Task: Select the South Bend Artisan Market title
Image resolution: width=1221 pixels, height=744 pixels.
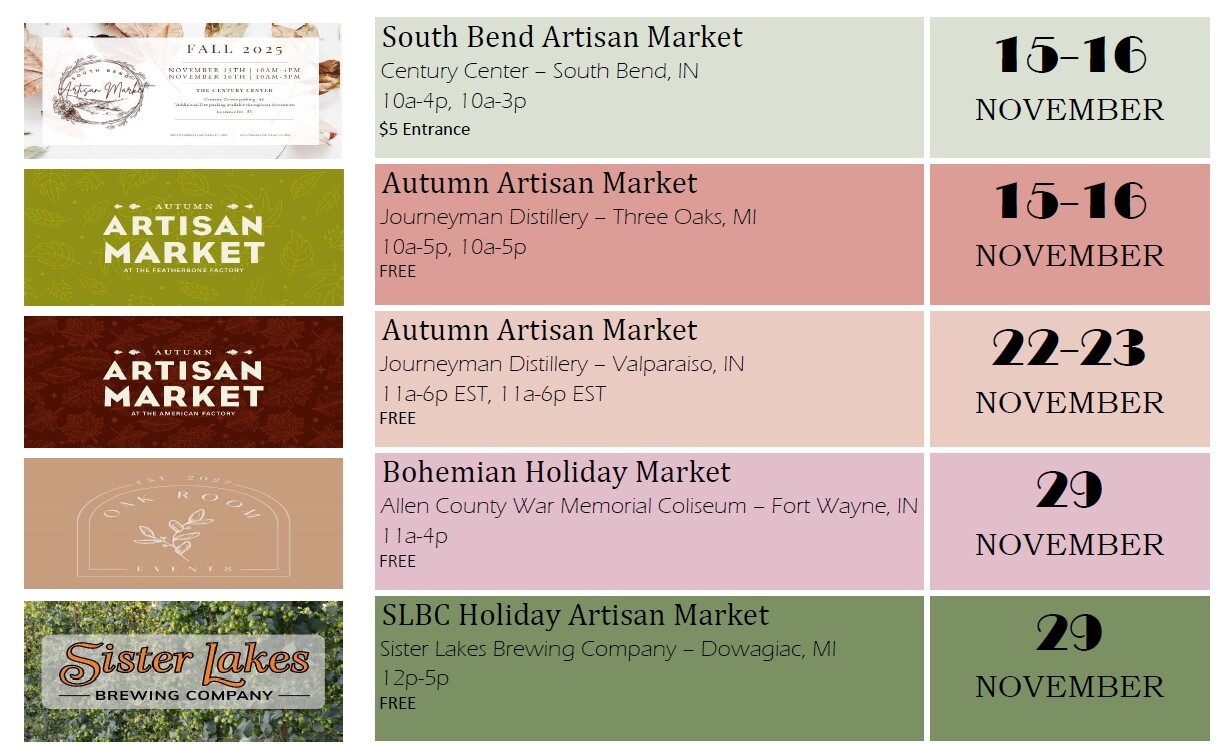Action: [x=562, y=37]
